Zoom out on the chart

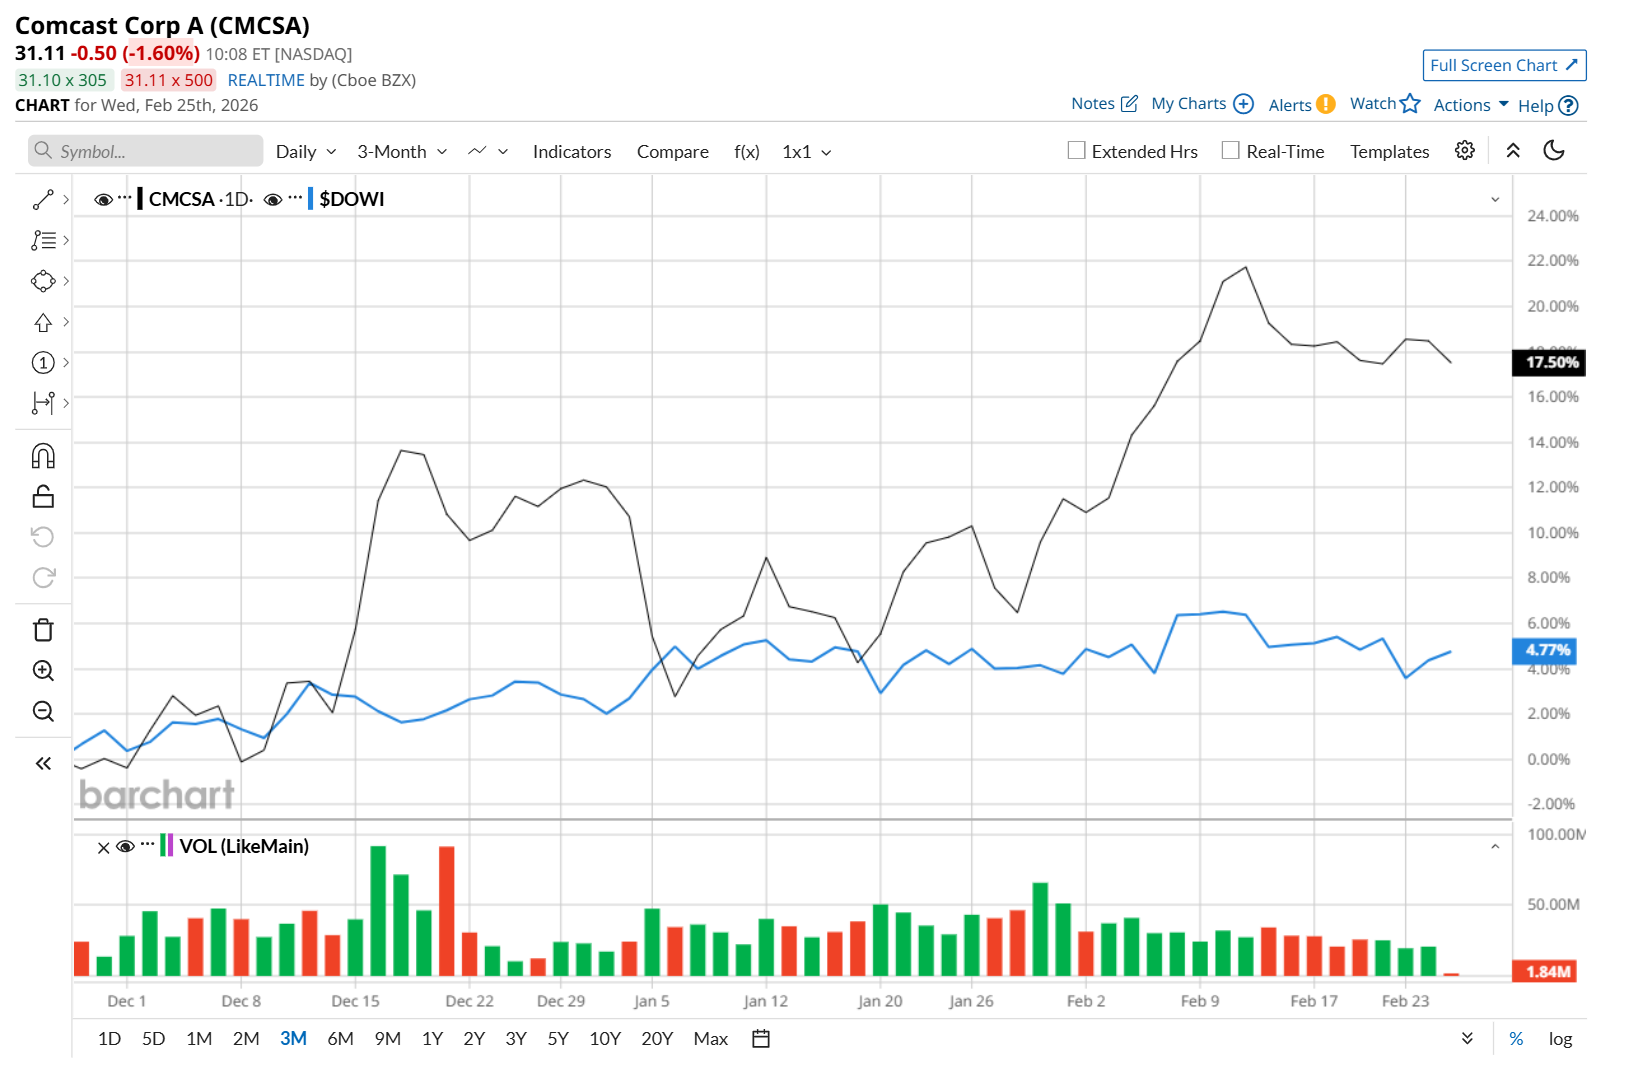43,711
